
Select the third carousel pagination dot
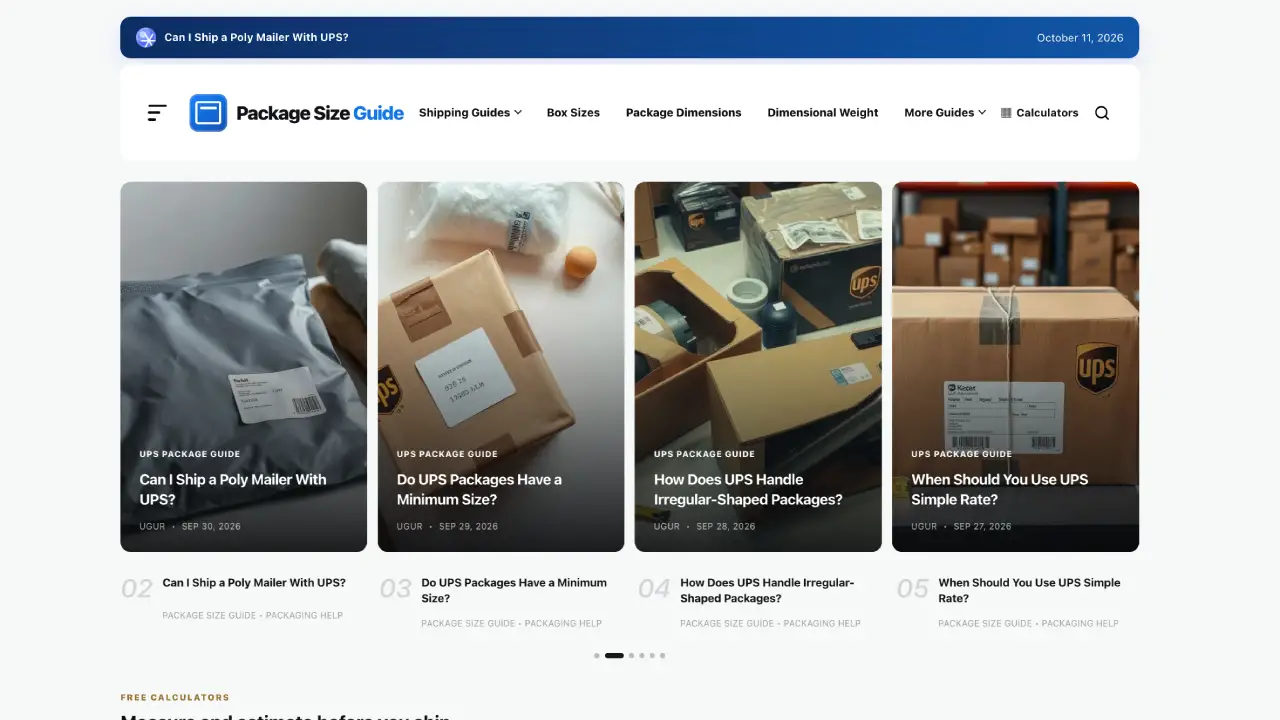pos(631,656)
